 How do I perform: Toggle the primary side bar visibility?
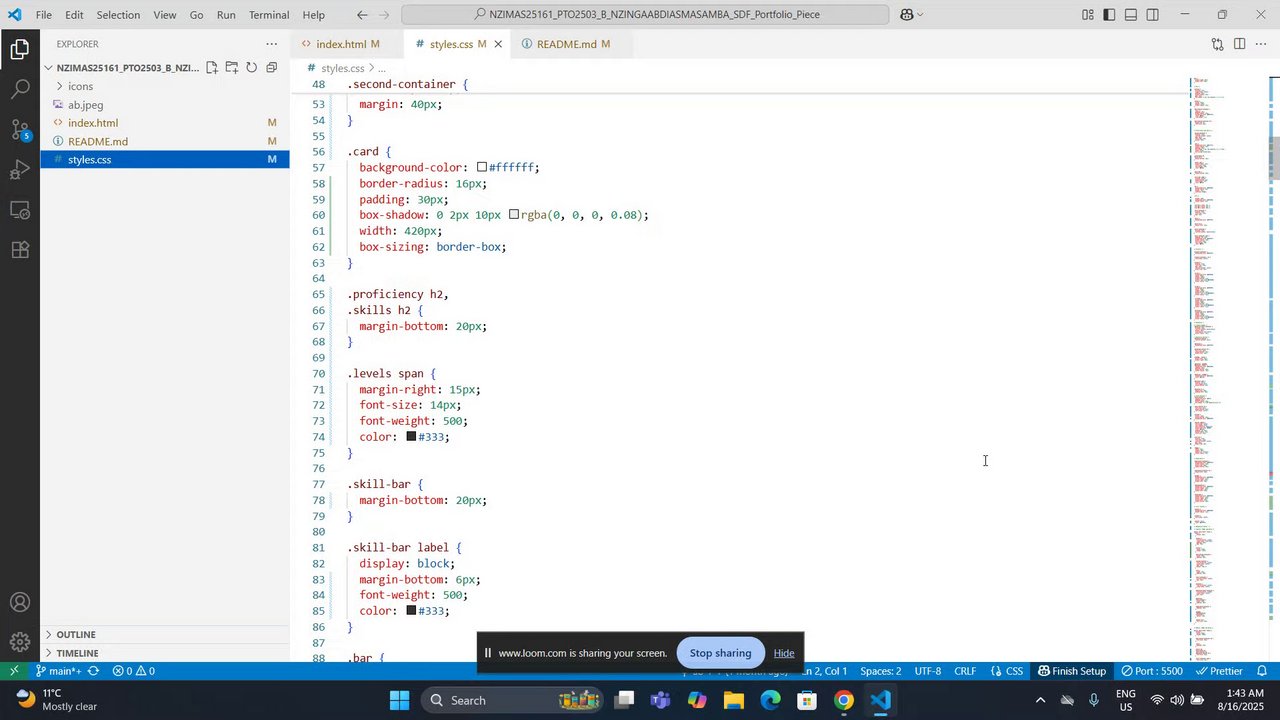[x=1109, y=15]
